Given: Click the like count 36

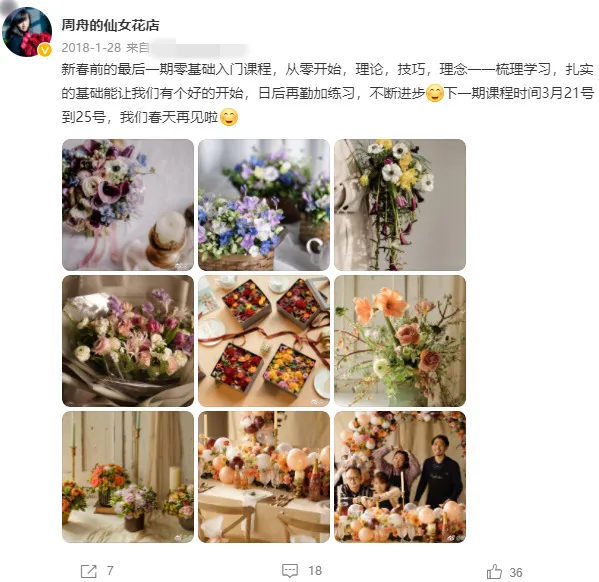Looking at the screenshot, I should [x=516, y=572].
